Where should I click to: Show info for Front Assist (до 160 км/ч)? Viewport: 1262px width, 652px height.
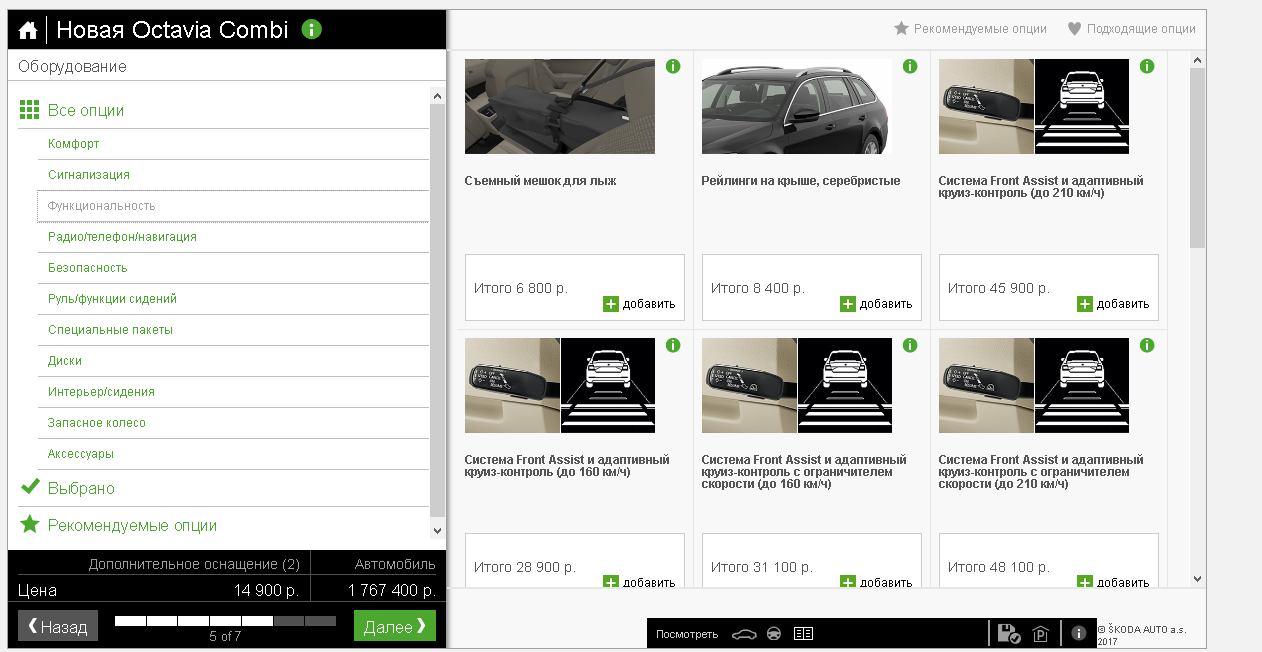tap(673, 345)
